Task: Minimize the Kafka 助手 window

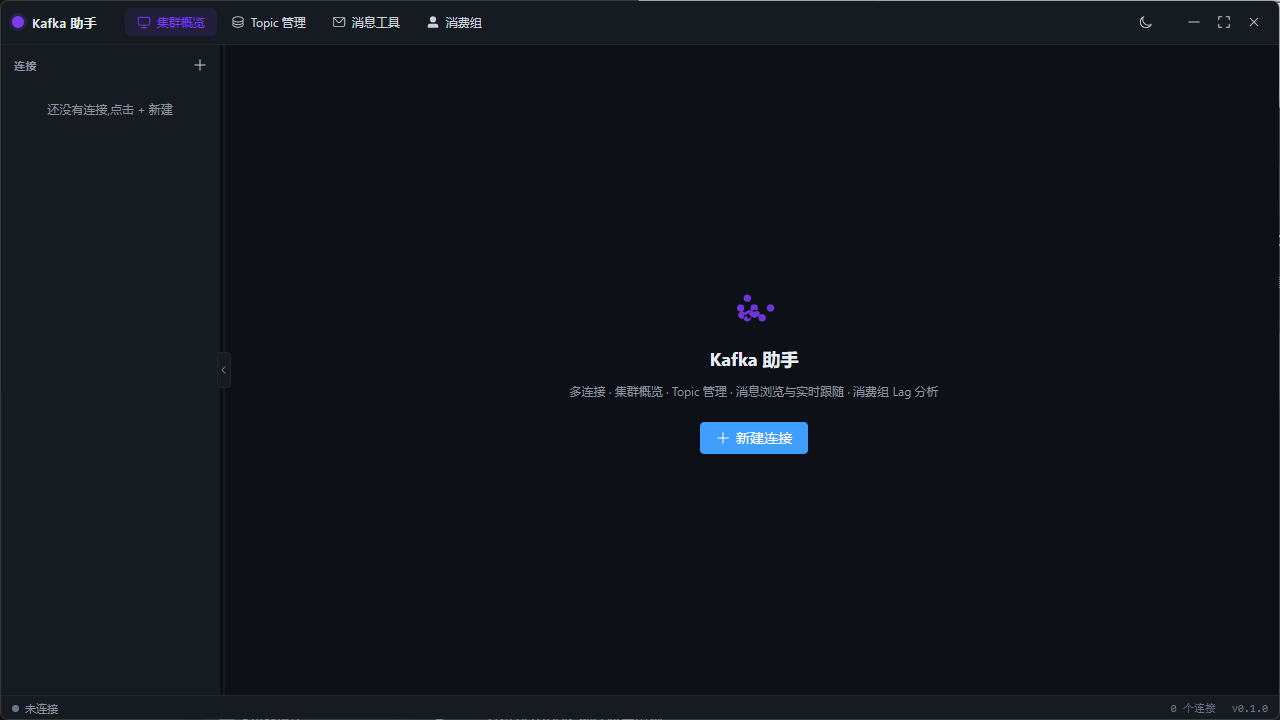Action: pyautogui.click(x=1194, y=22)
